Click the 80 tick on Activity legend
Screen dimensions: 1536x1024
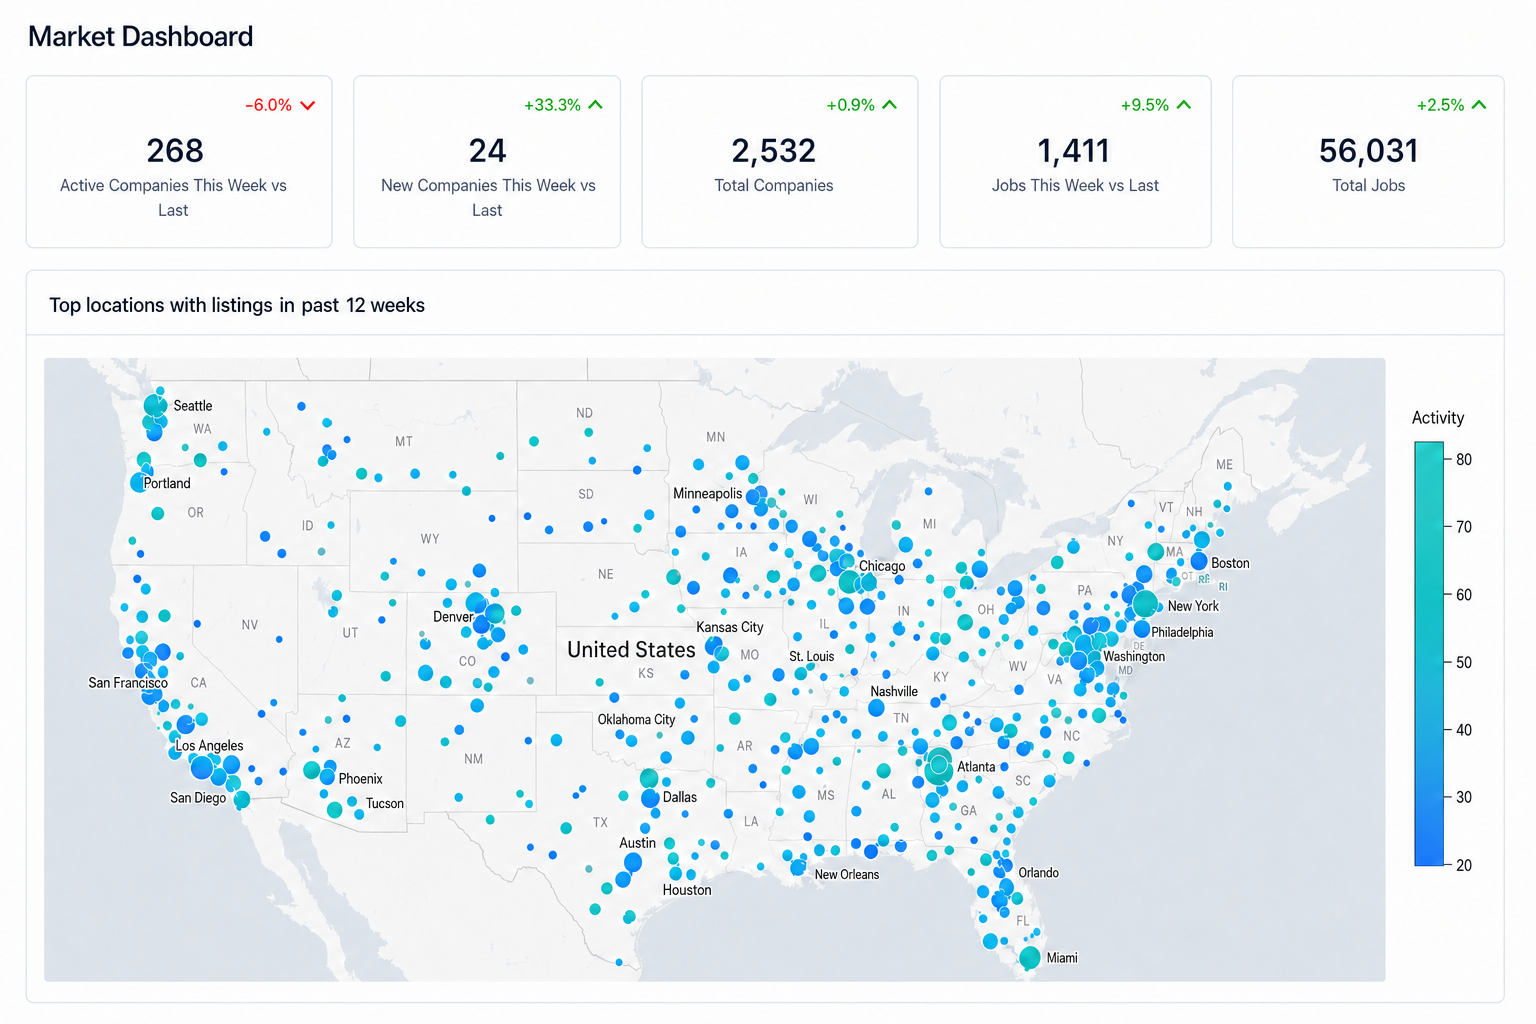coord(1464,460)
